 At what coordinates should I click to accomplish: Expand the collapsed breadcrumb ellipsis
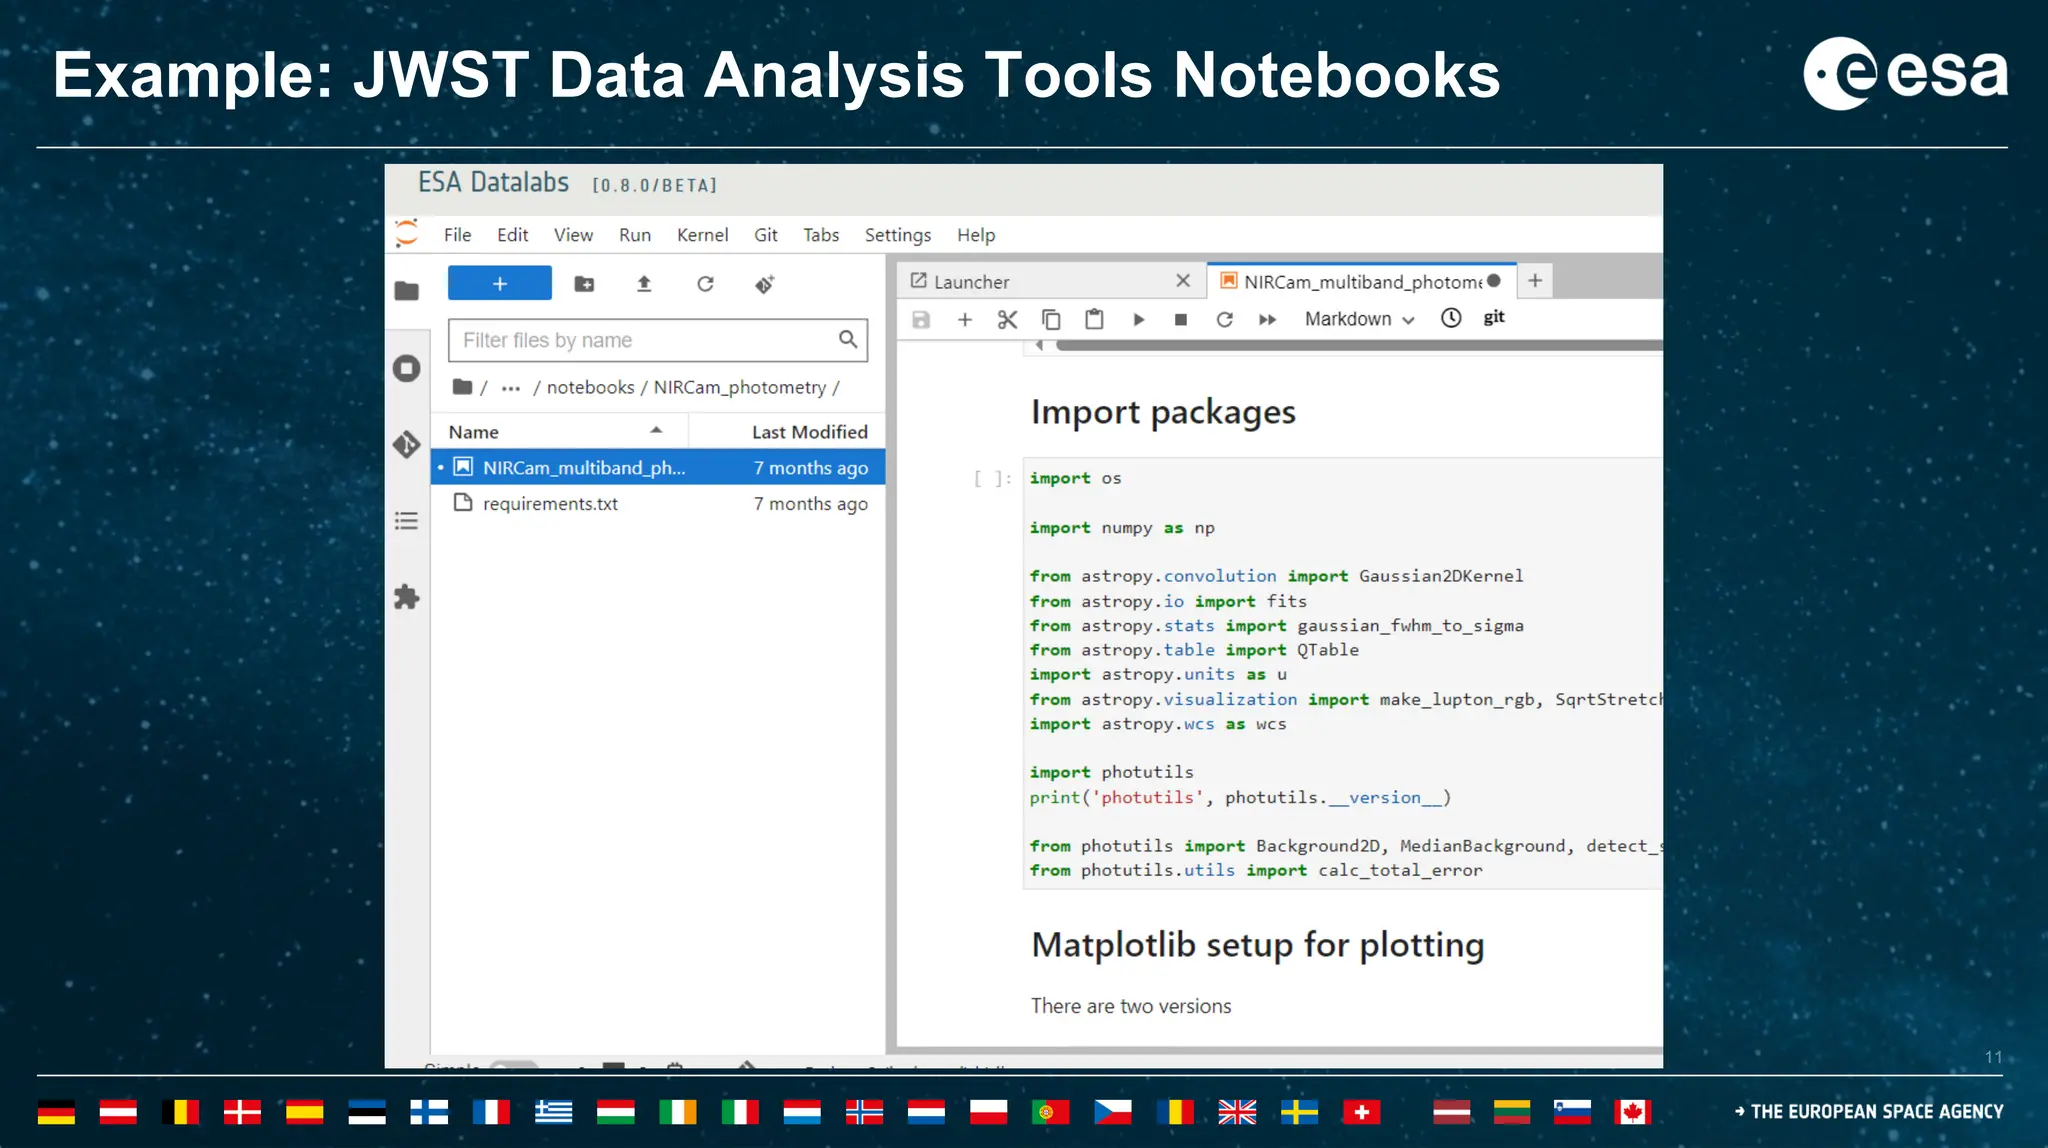[511, 388]
